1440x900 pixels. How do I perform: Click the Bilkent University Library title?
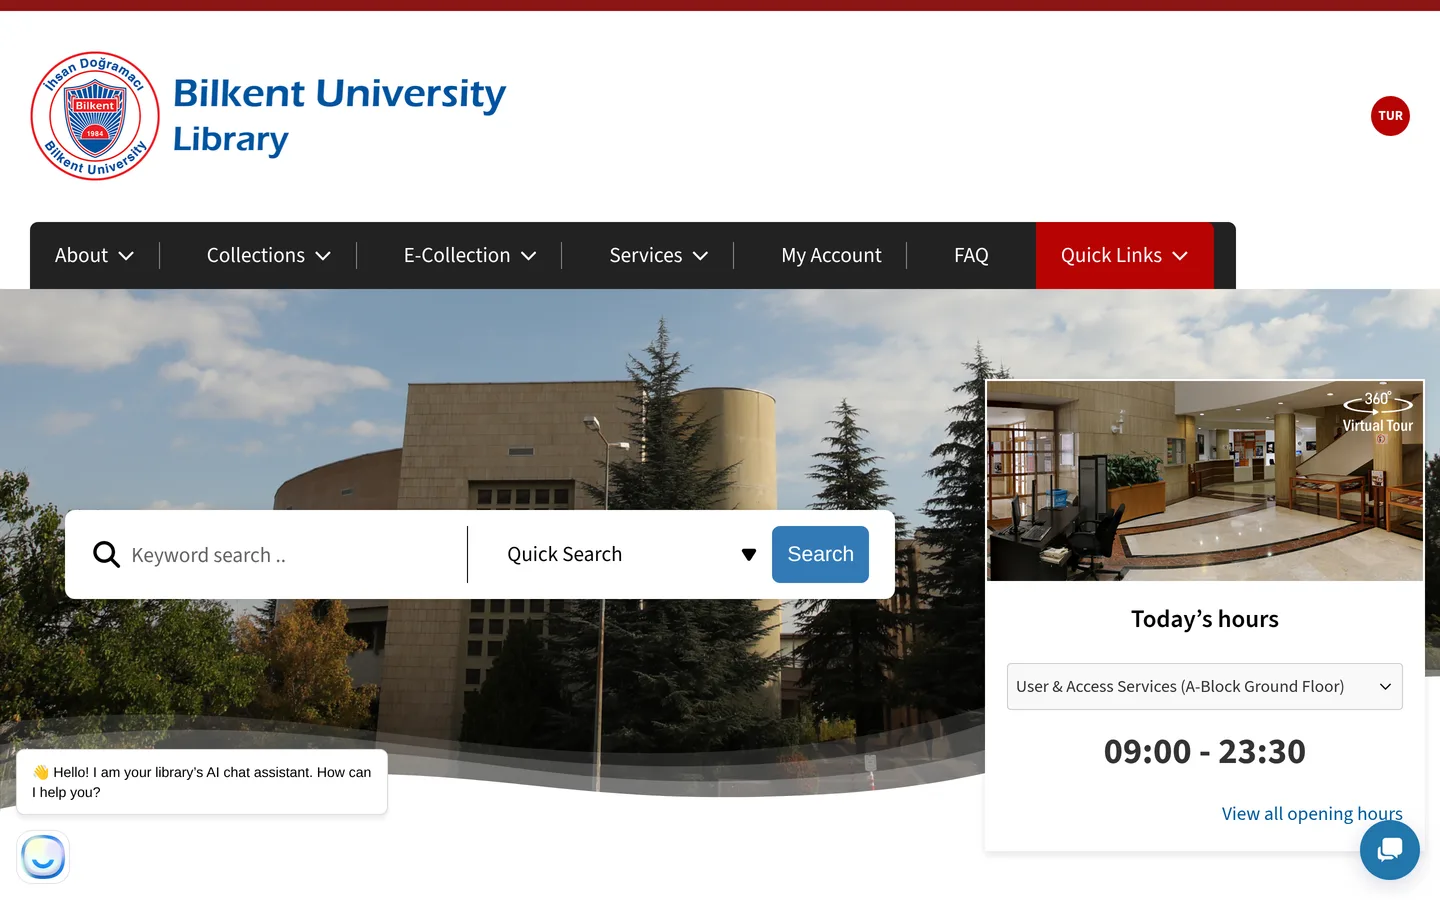point(339,116)
